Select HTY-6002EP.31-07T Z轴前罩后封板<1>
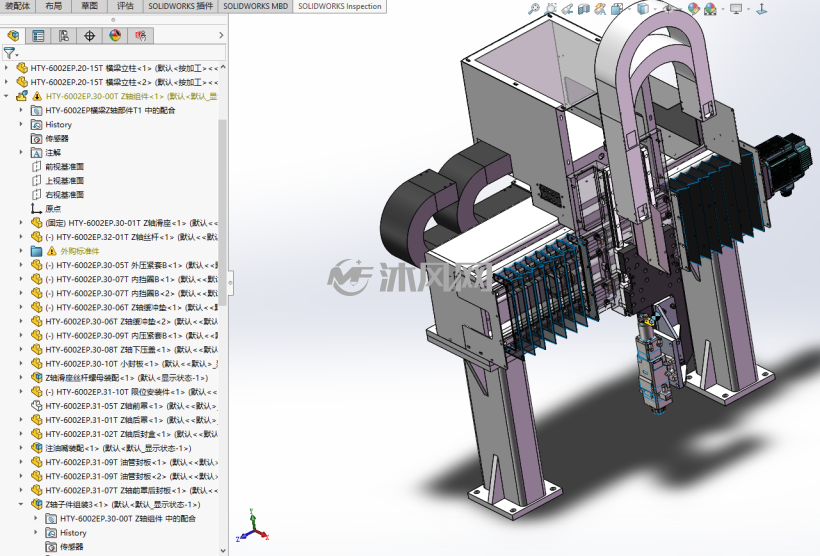 [x=124, y=490]
